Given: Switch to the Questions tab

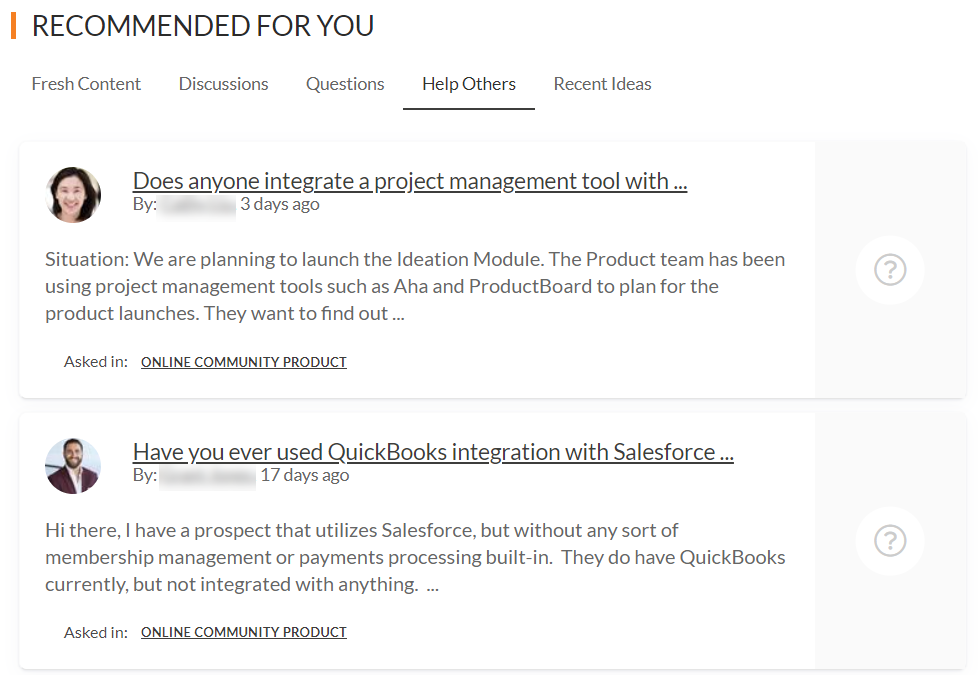Looking at the screenshot, I should (x=345, y=84).
